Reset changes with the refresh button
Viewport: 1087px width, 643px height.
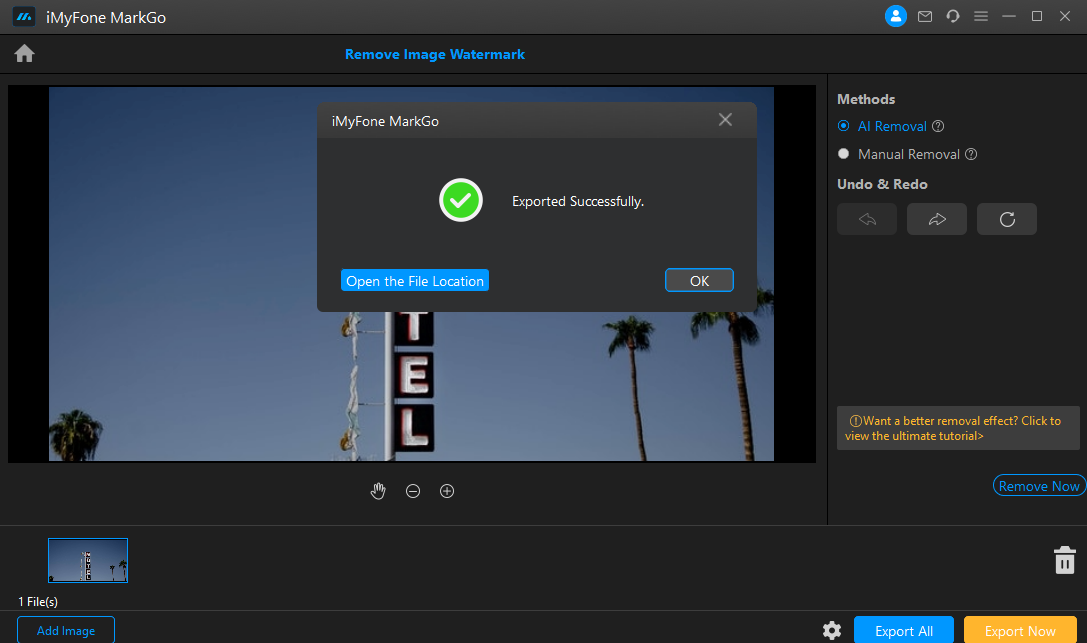pos(1007,219)
